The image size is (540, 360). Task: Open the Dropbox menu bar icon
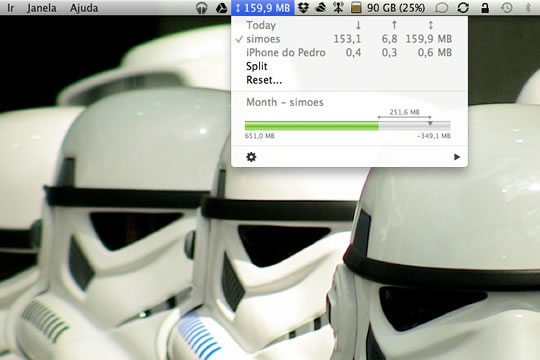(303, 8)
